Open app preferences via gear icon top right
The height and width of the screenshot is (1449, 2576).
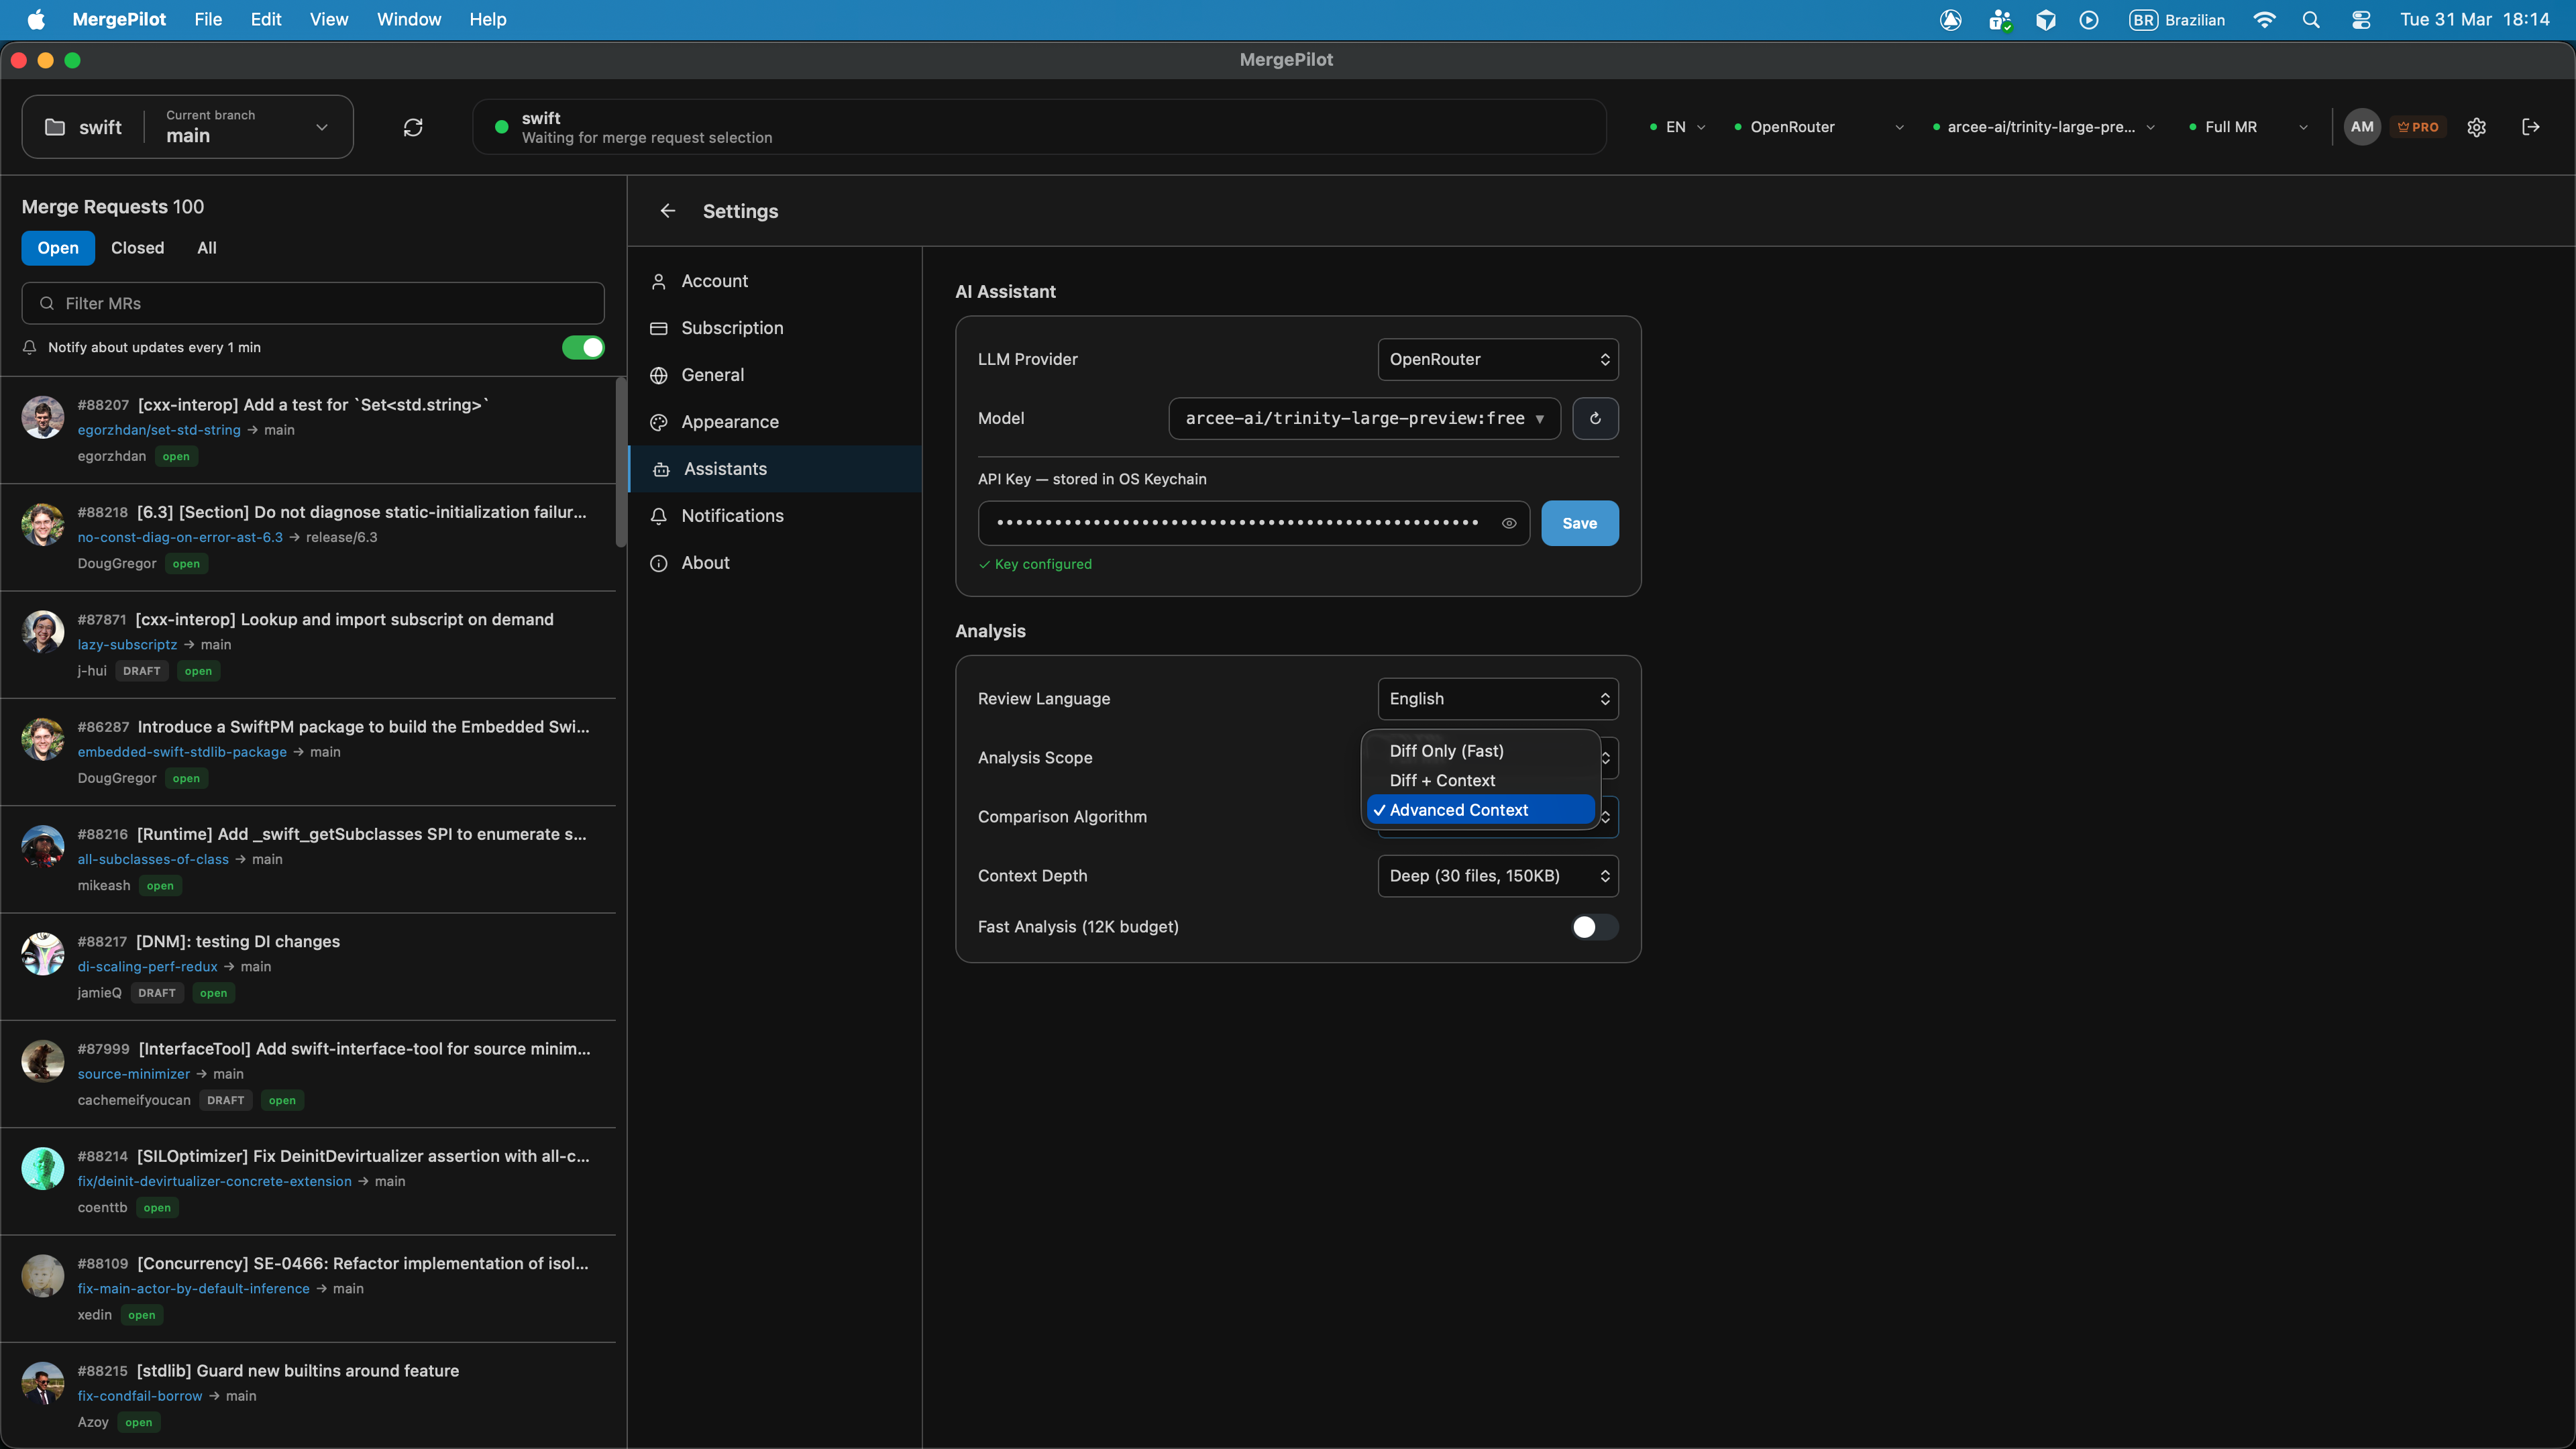coord(2477,127)
